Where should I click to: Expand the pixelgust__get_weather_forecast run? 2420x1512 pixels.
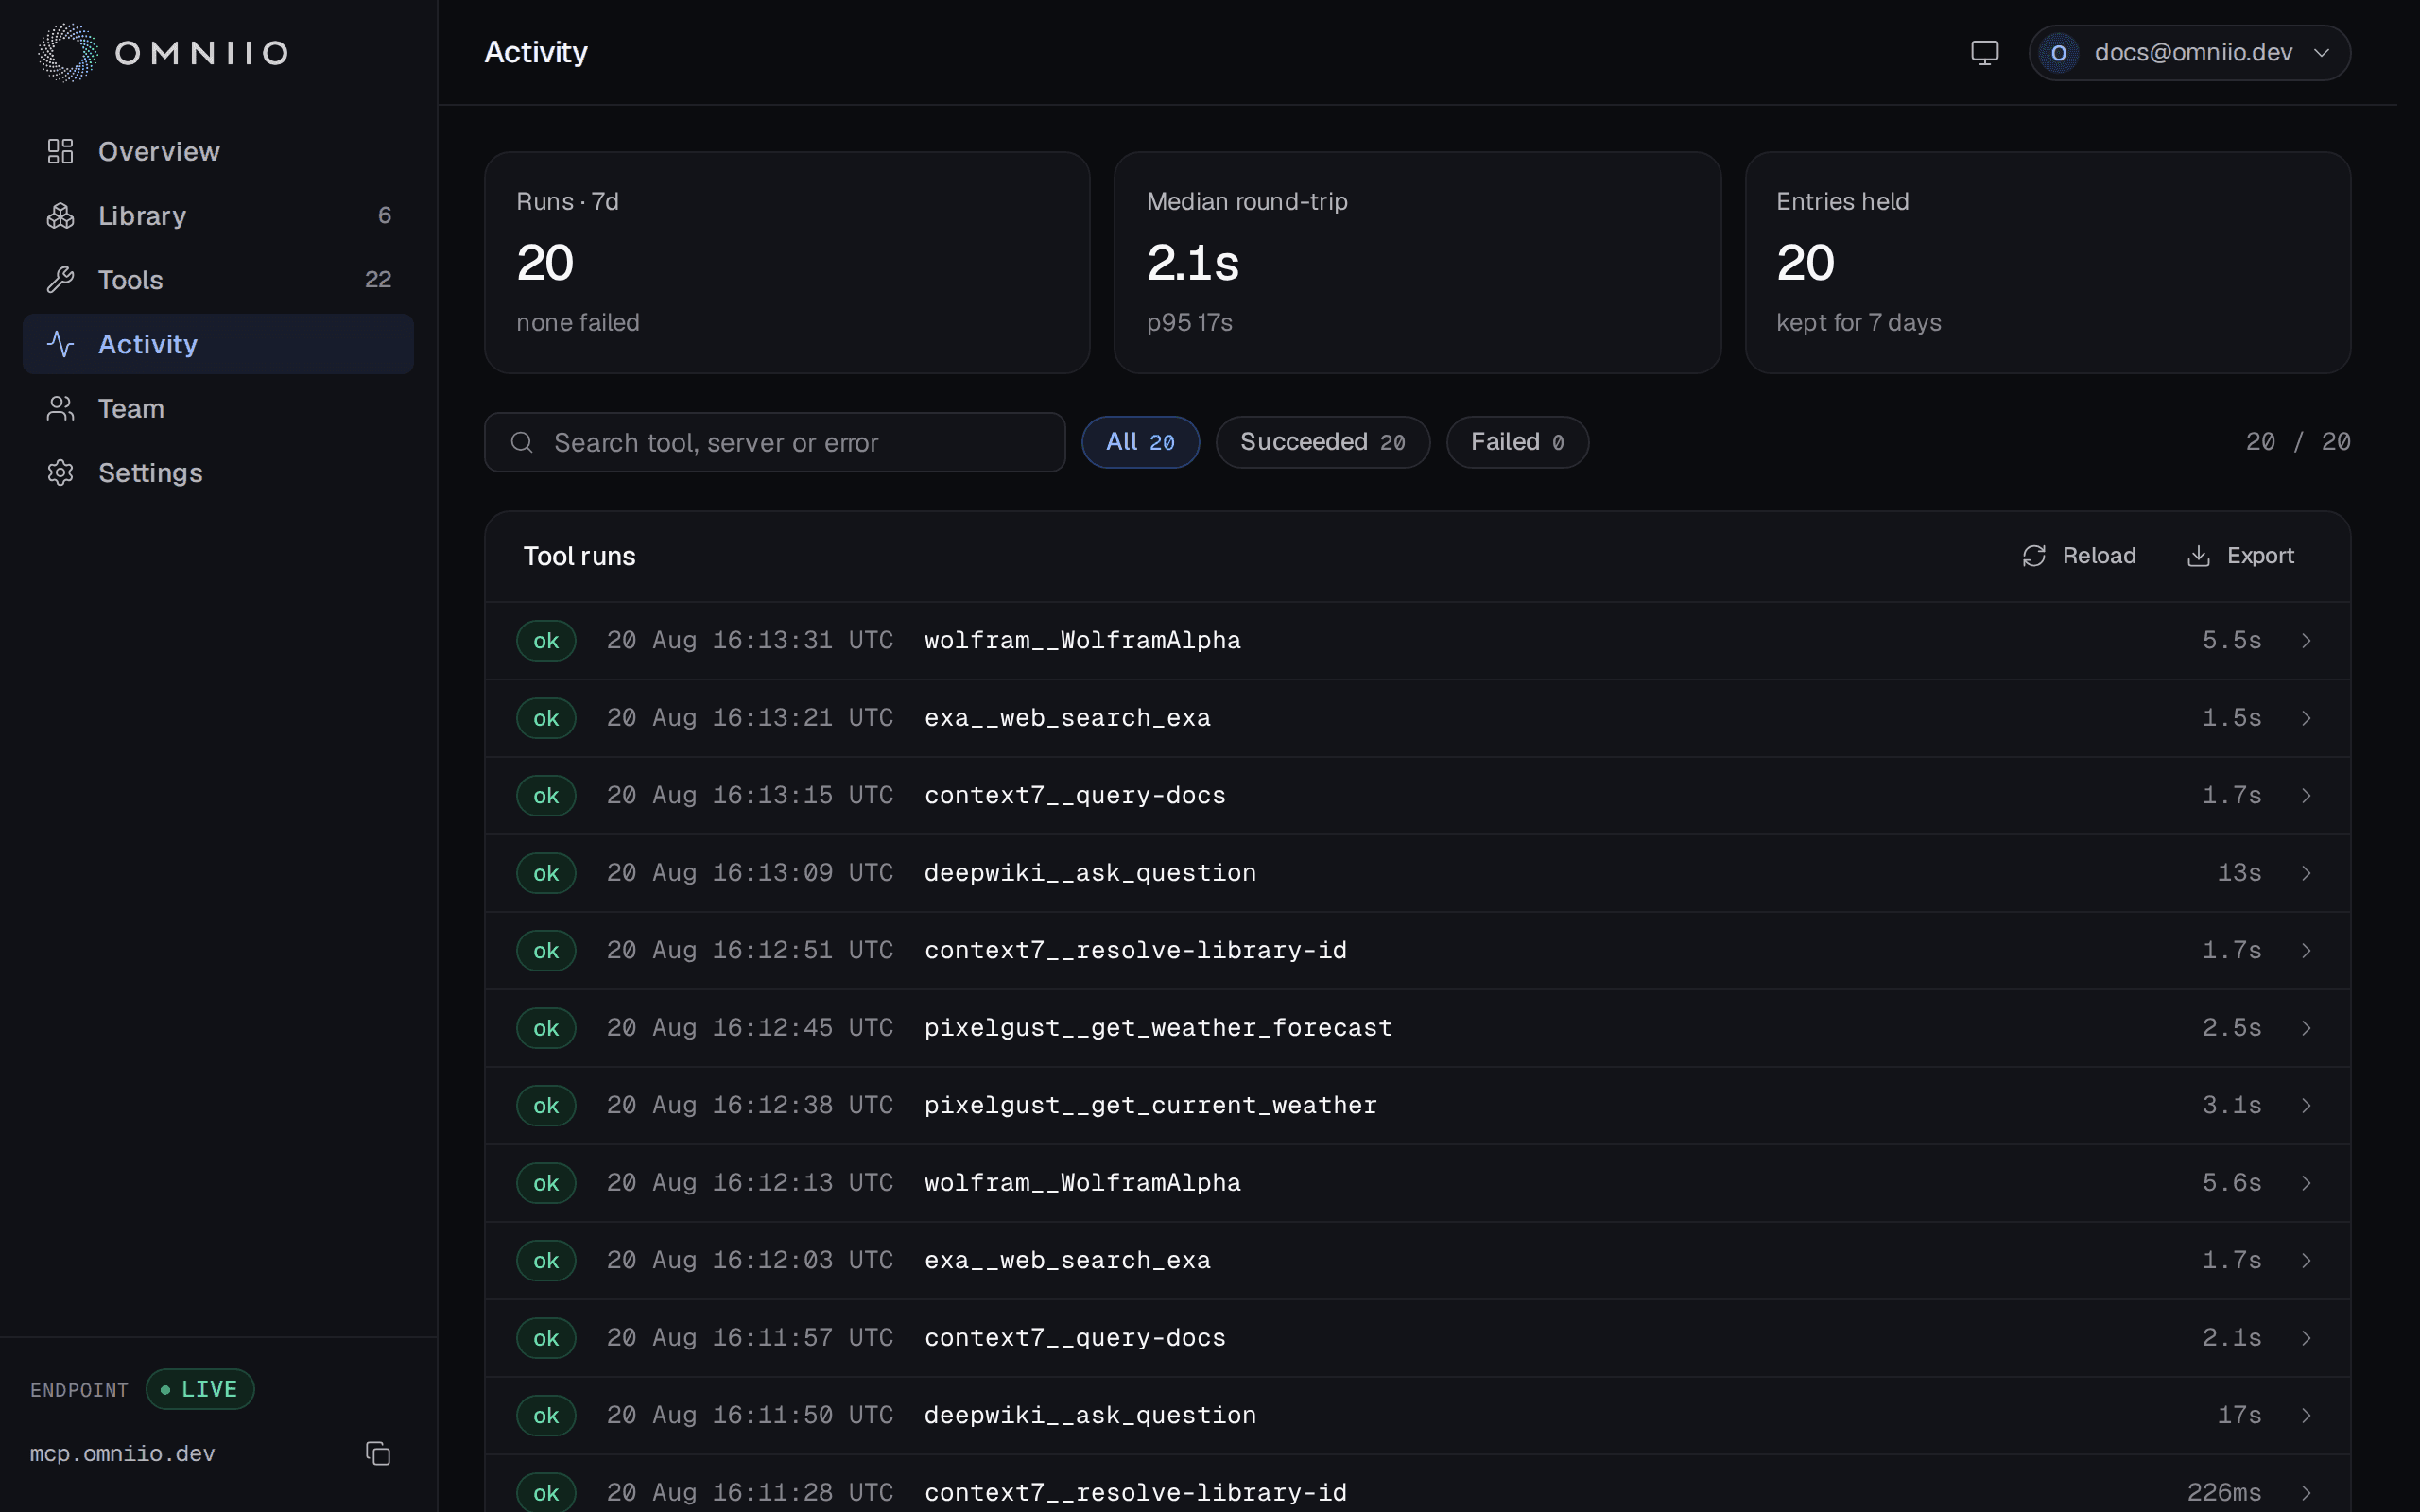pos(1417,1028)
